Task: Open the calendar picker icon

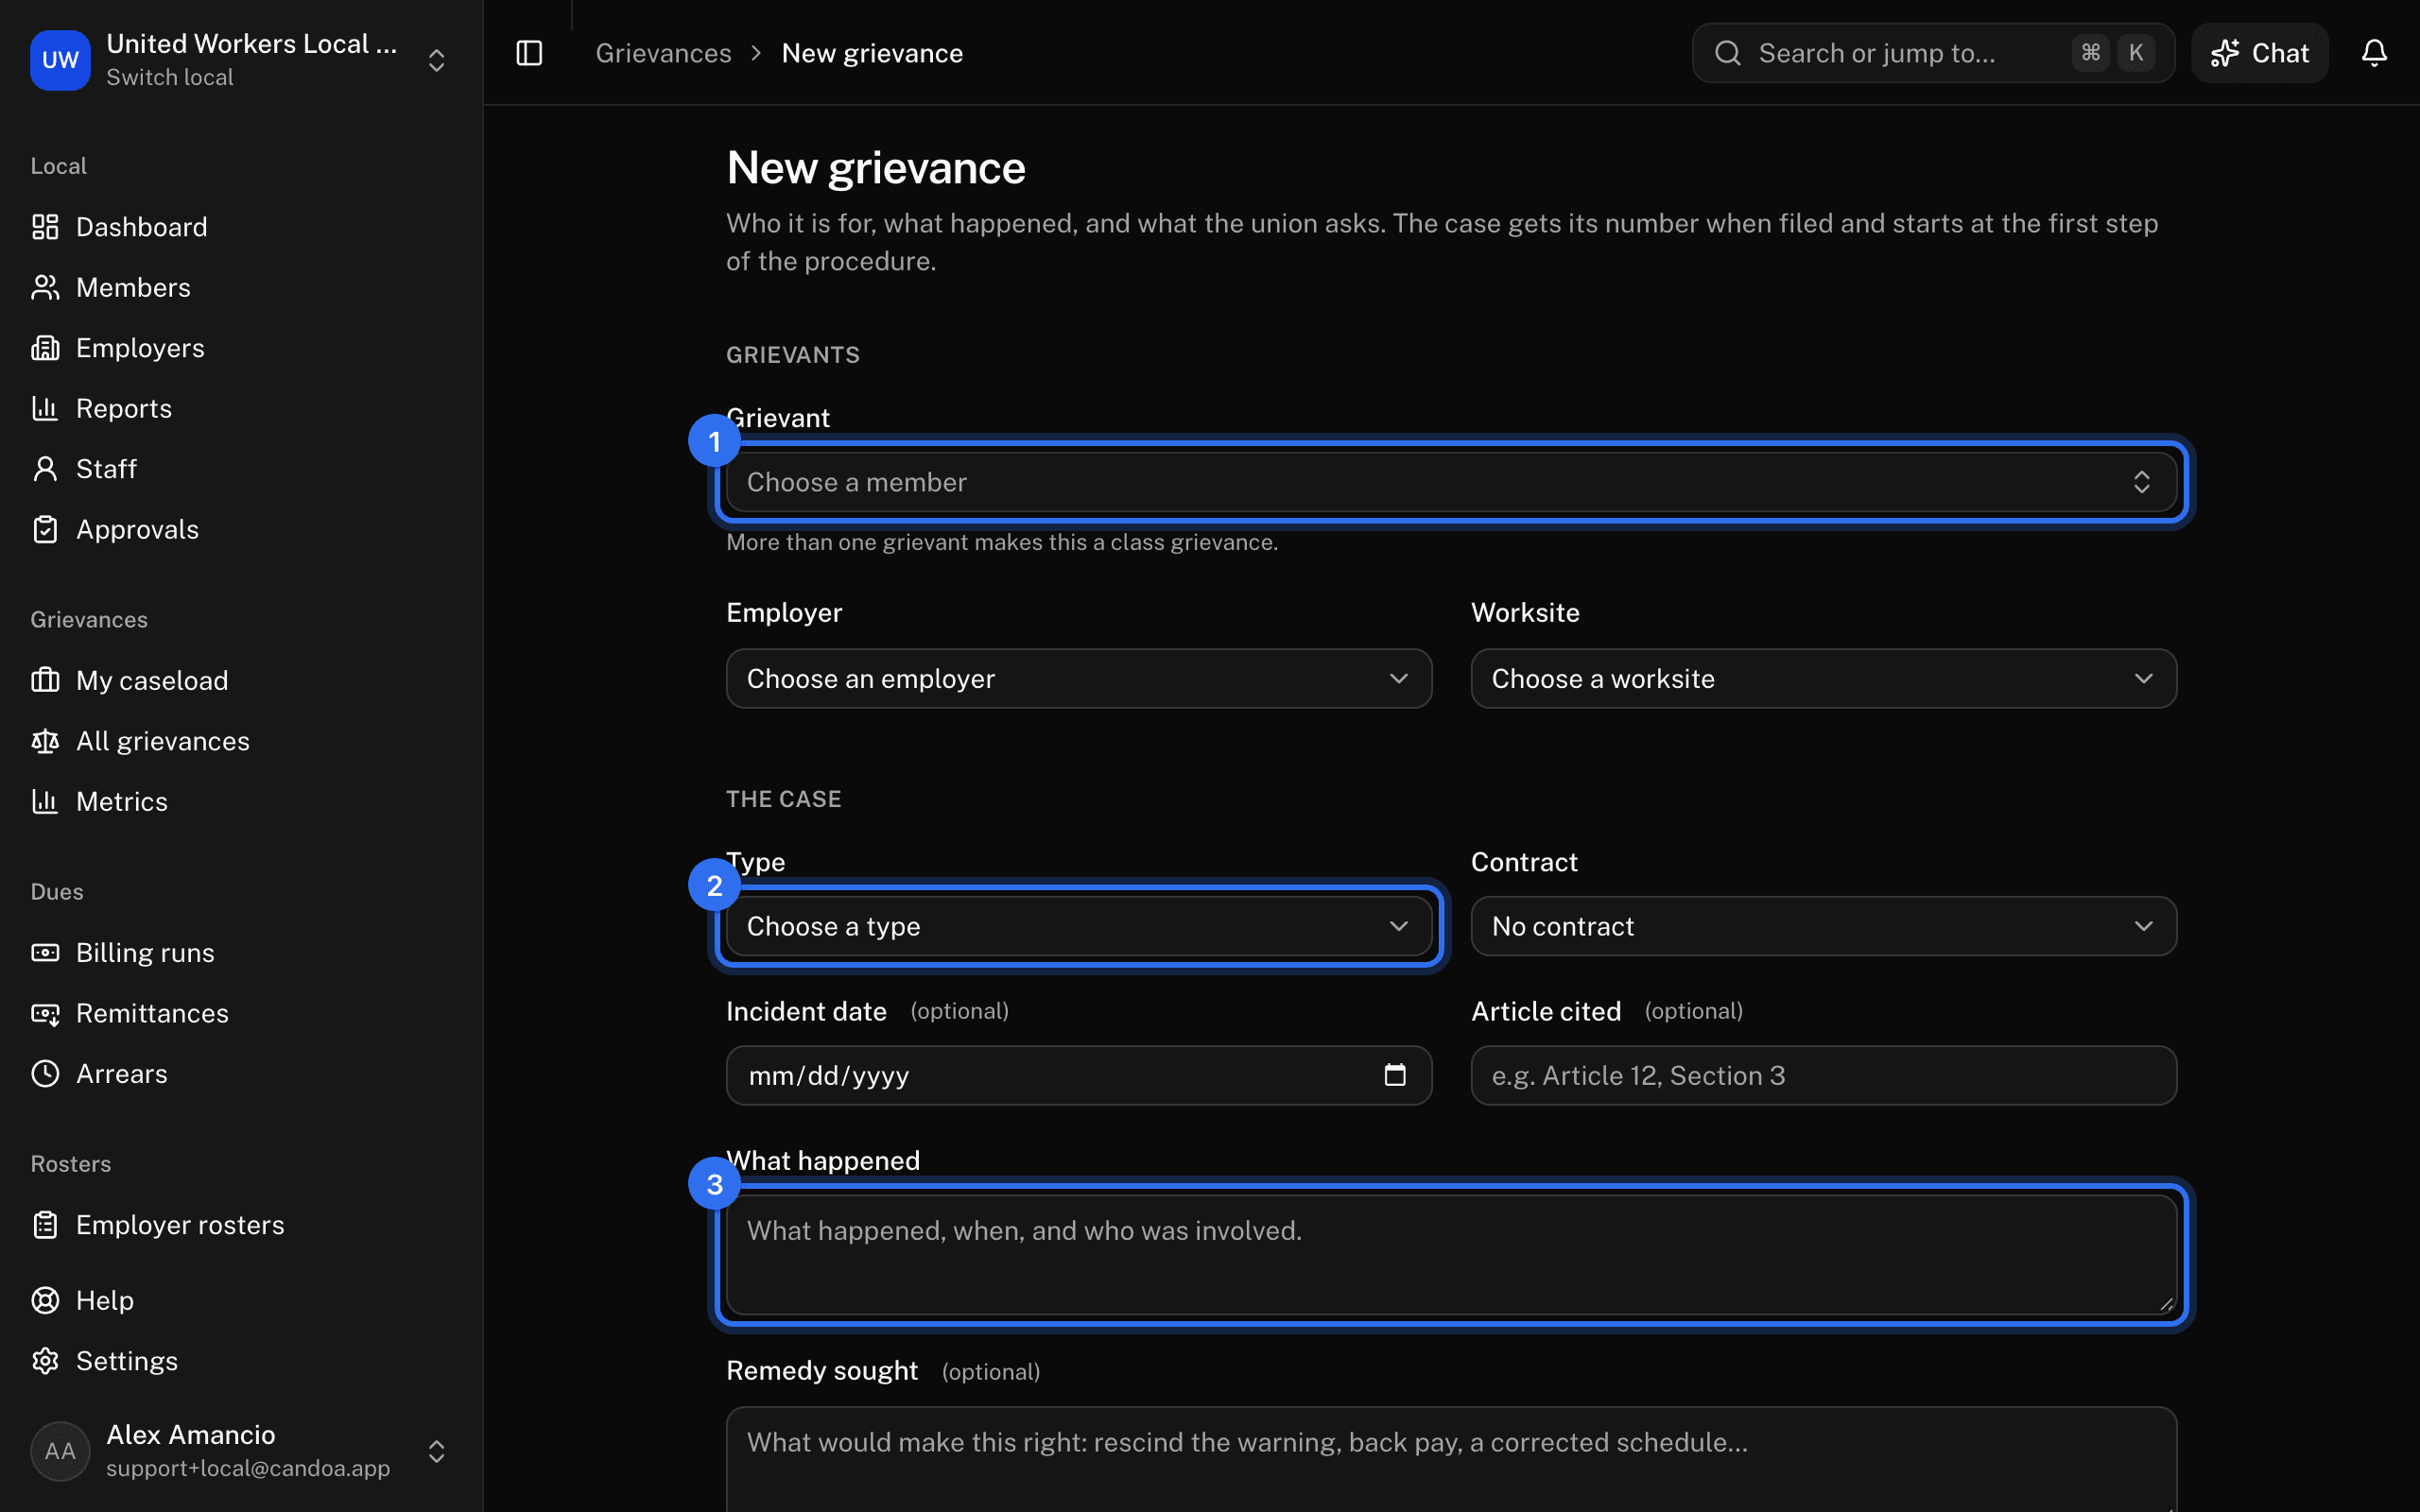Action: (1395, 1075)
